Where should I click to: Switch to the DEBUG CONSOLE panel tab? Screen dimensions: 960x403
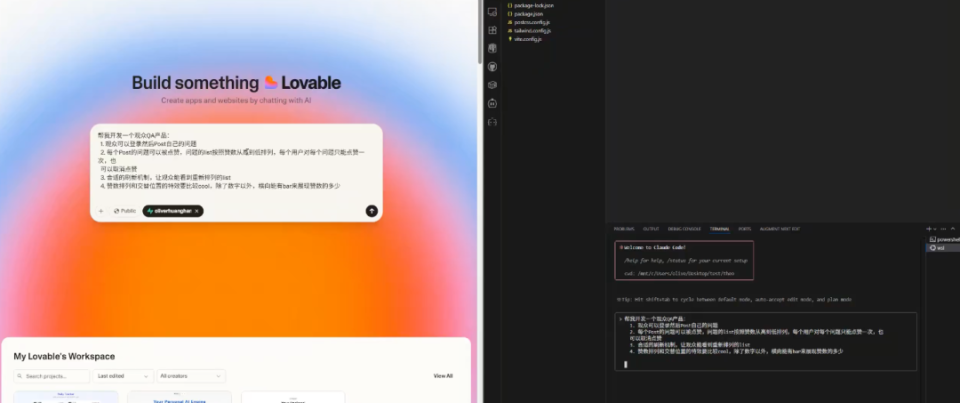click(x=684, y=229)
